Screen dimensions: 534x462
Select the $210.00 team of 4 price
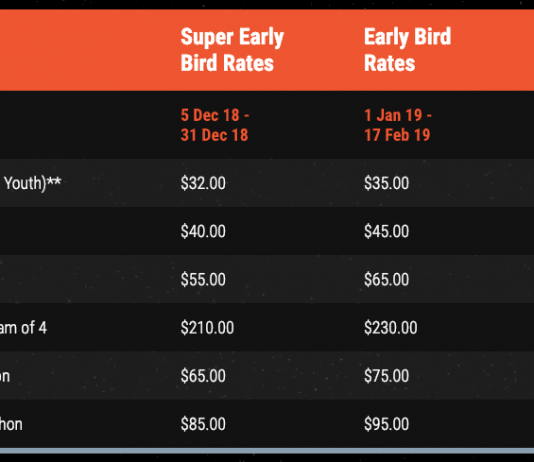207,328
